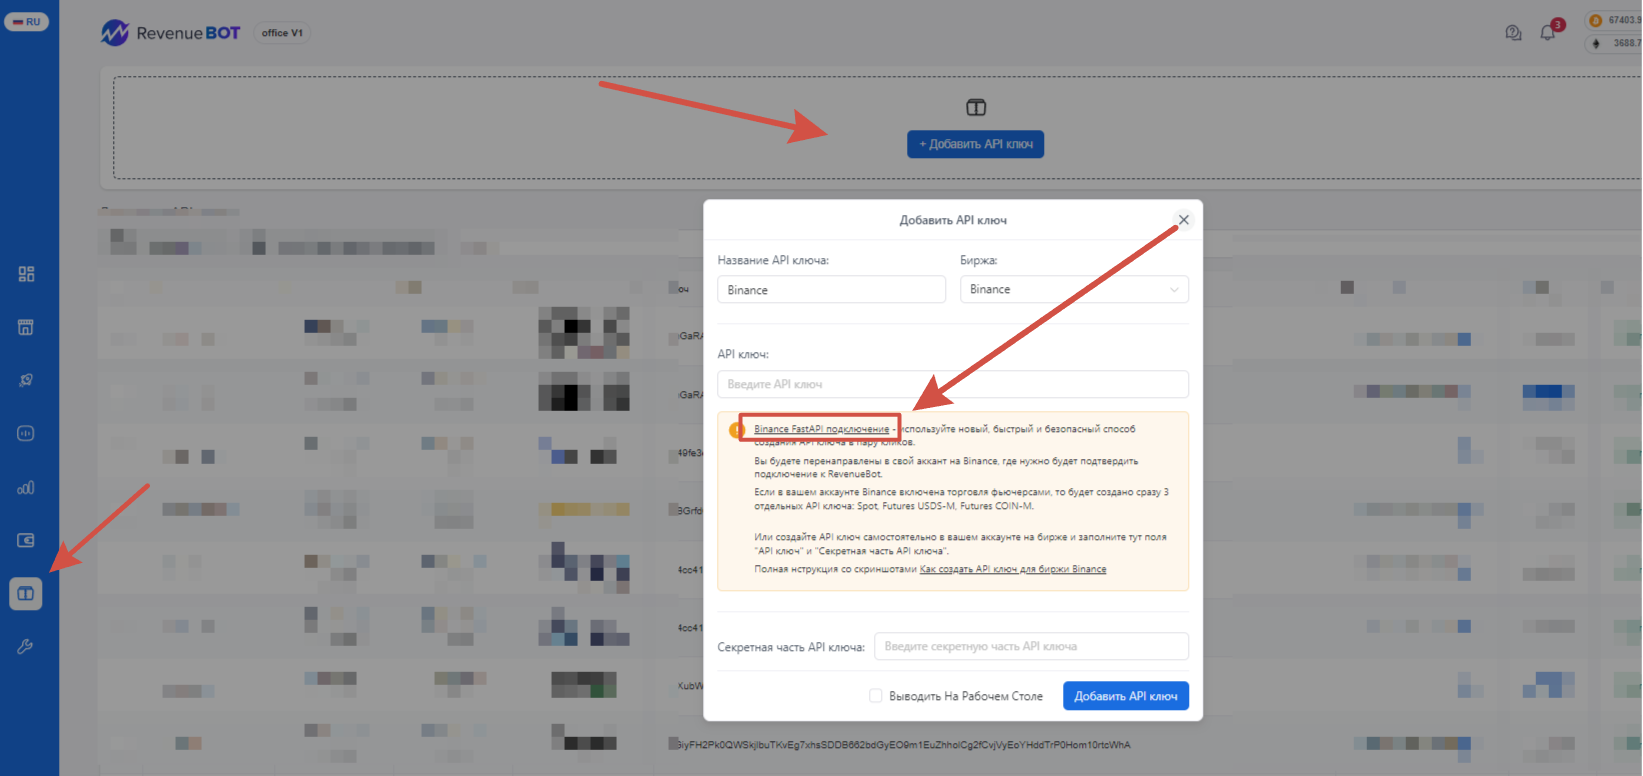Expand the Биржа dropdown showing Binance

[x=1074, y=289]
